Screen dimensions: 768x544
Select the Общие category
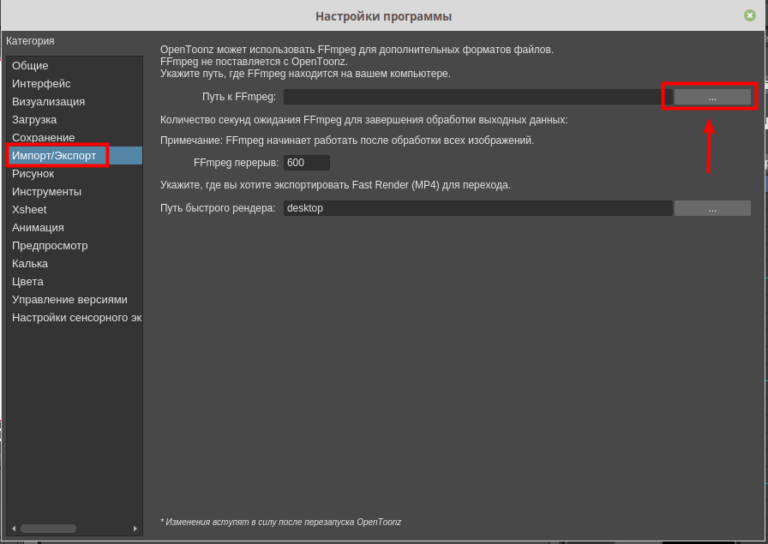[74, 66]
